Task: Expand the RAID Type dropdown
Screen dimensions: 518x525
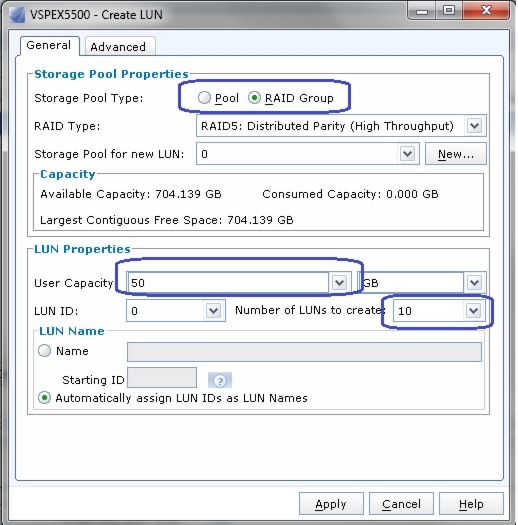Action: click(x=474, y=126)
